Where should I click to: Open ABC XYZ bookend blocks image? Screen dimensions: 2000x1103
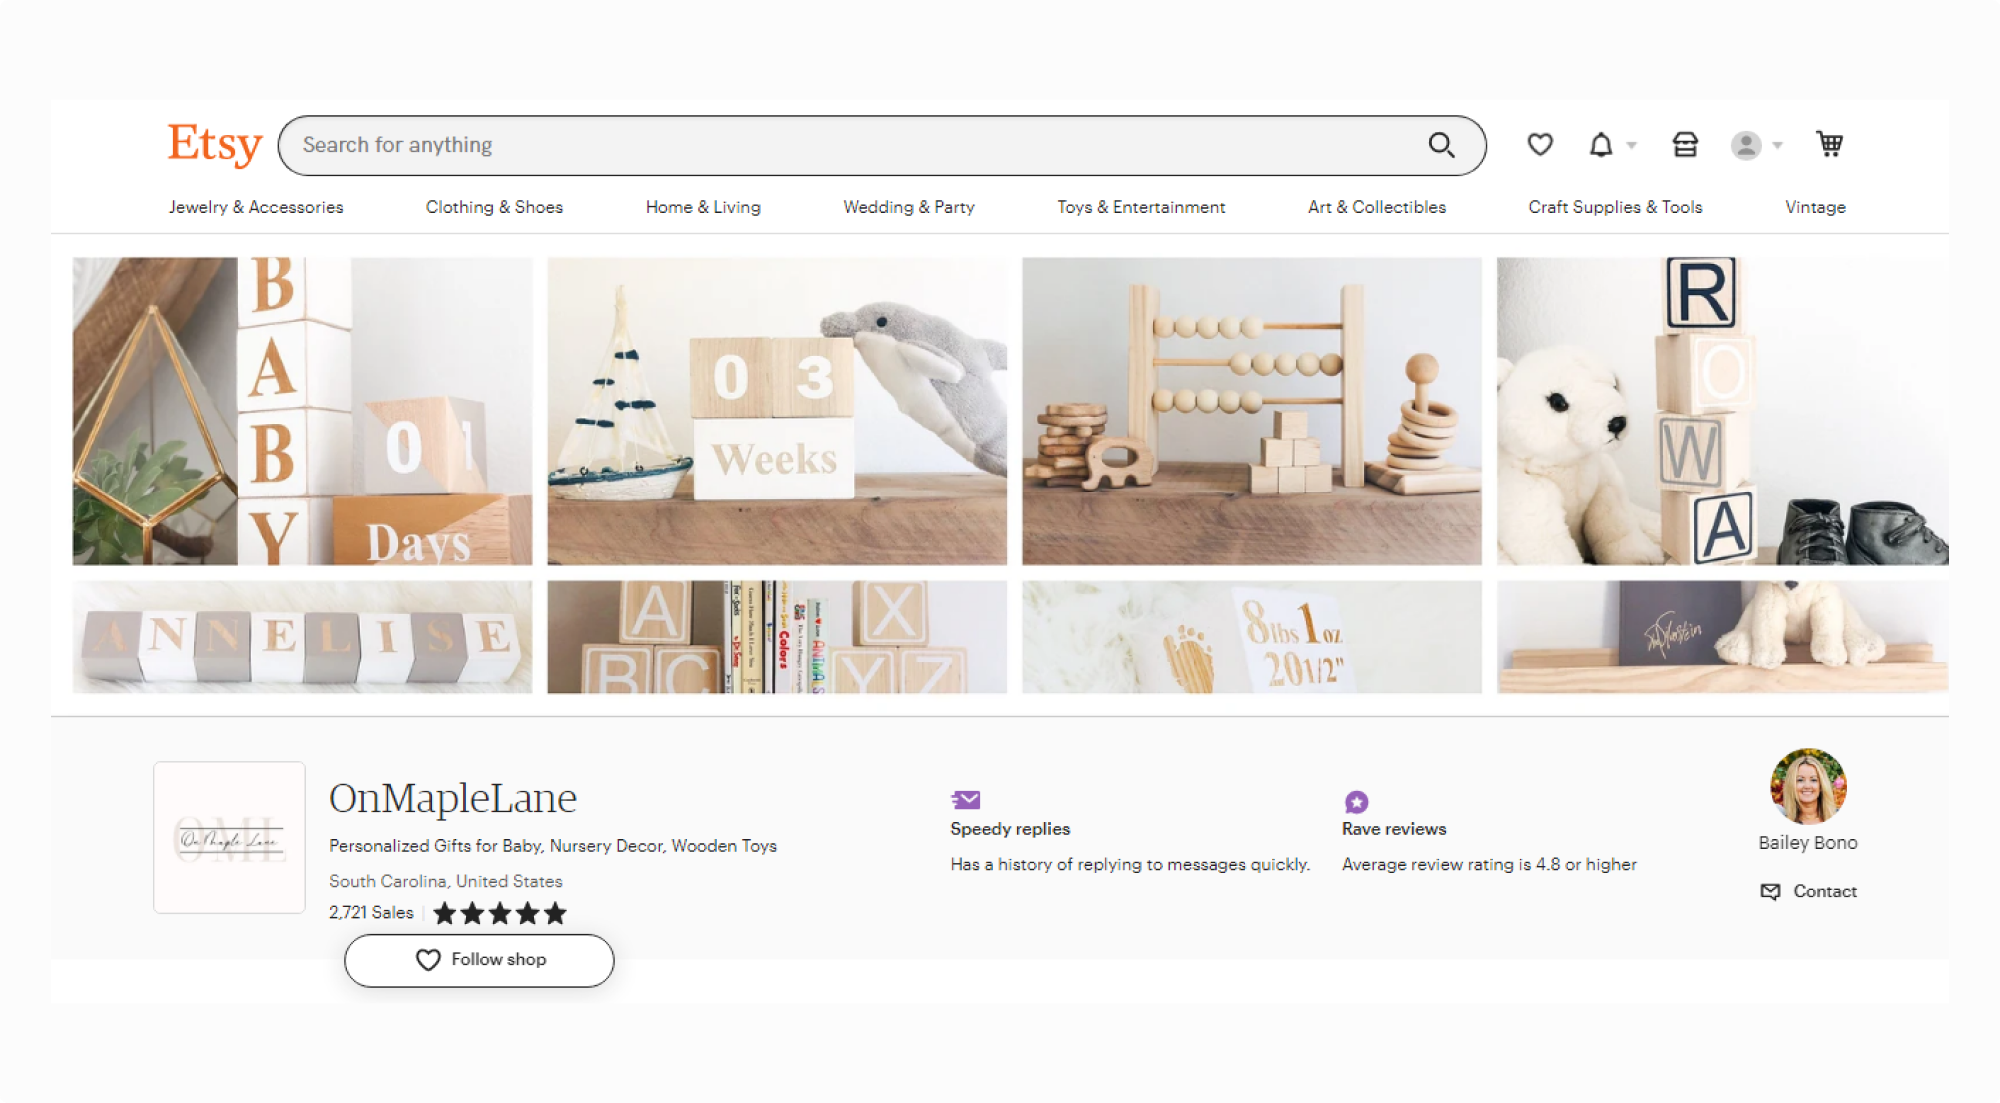pos(777,637)
